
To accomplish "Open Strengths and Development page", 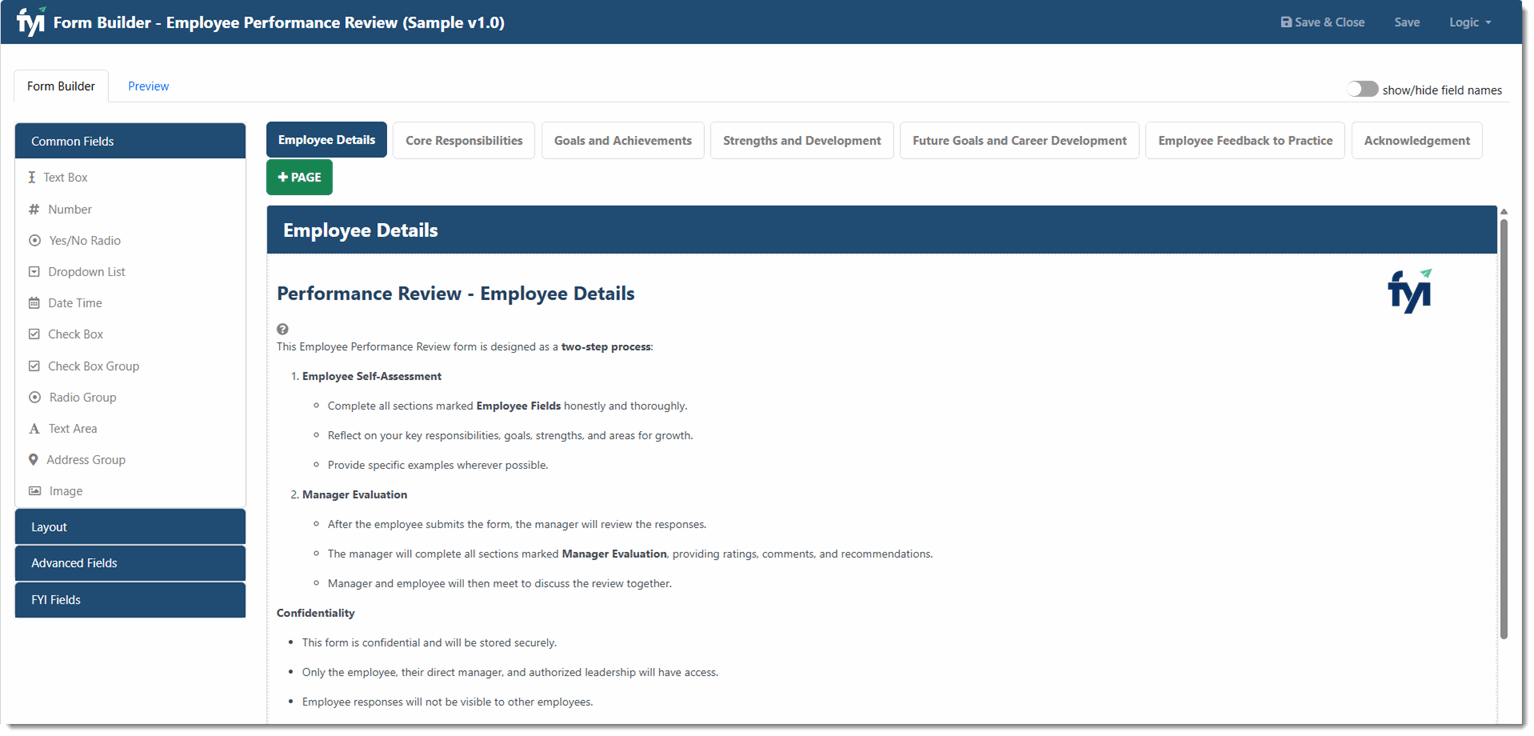I will (802, 140).
